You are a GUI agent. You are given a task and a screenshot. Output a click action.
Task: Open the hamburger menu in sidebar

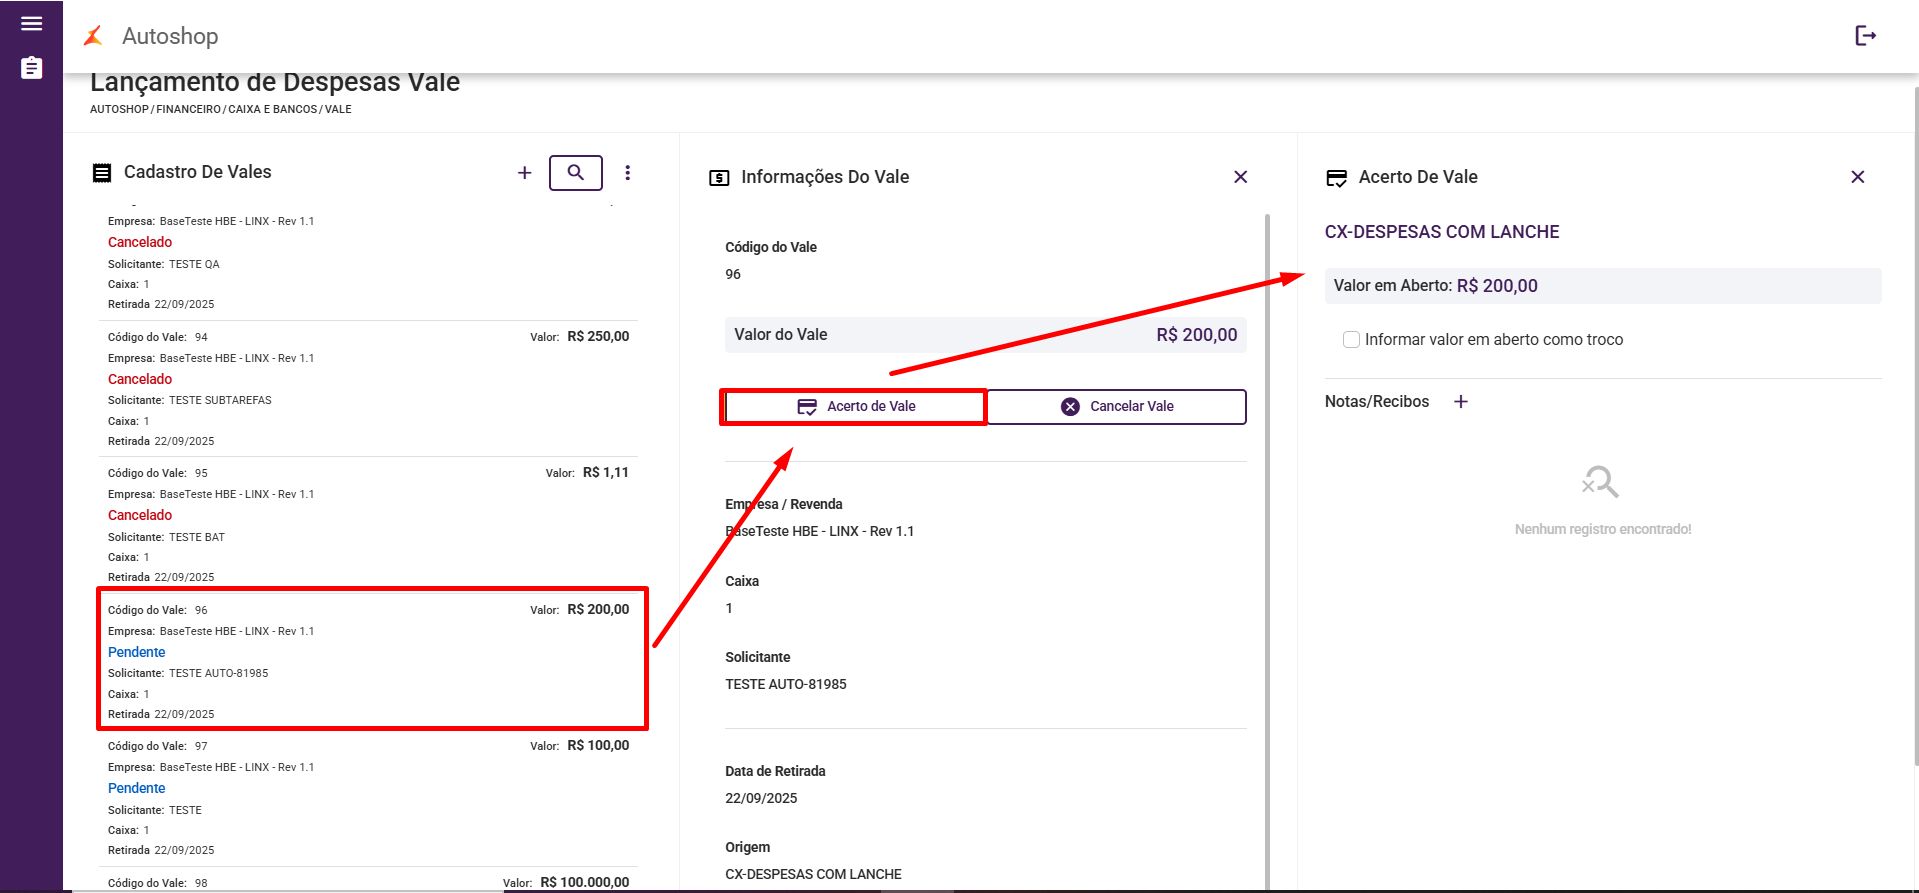pos(31,24)
